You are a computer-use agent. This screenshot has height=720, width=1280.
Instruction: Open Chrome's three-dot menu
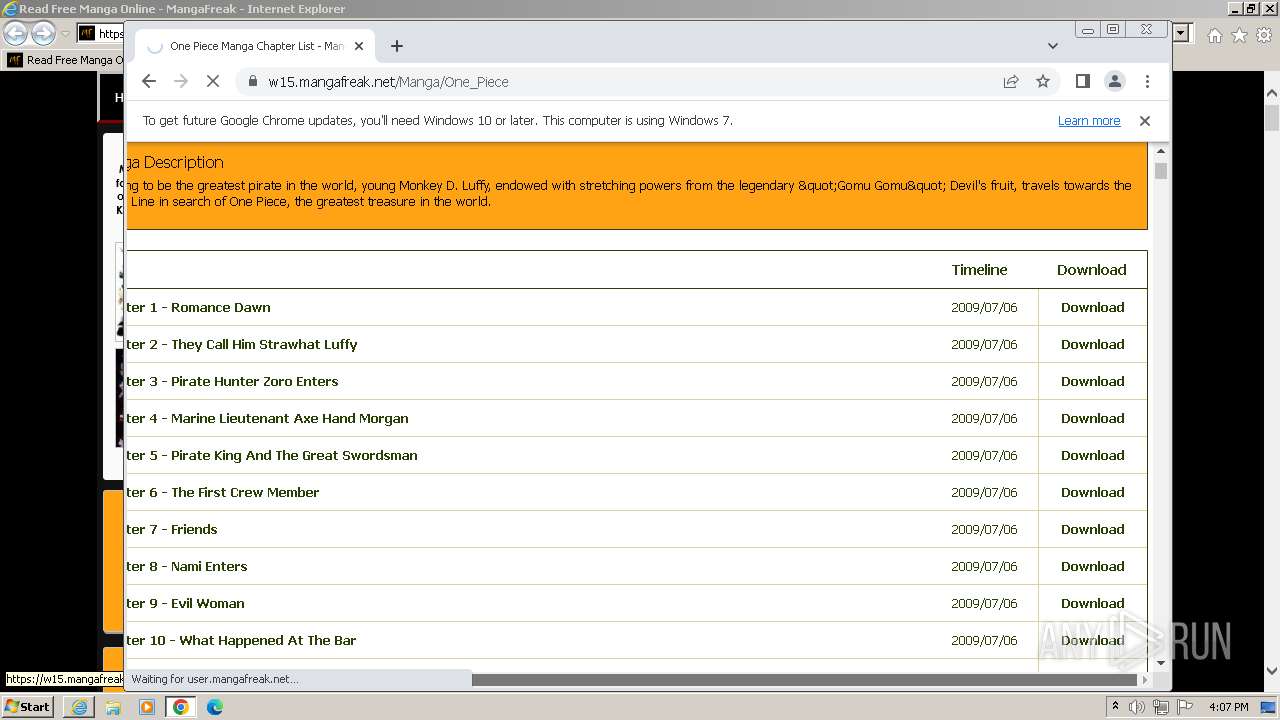(x=1147, y=81)
